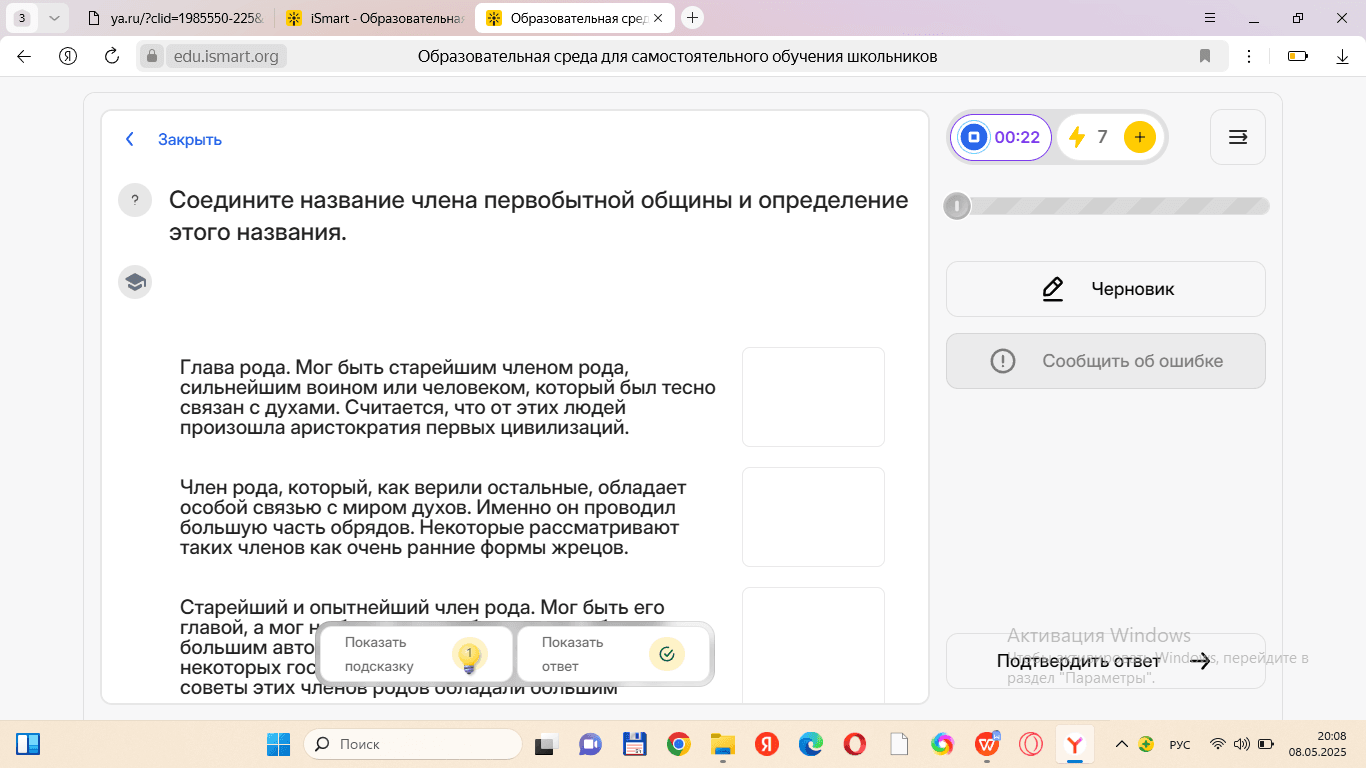1366x768 pixels.
Task: Open WPS Office from the taskbar
Action: coord(987,744)
